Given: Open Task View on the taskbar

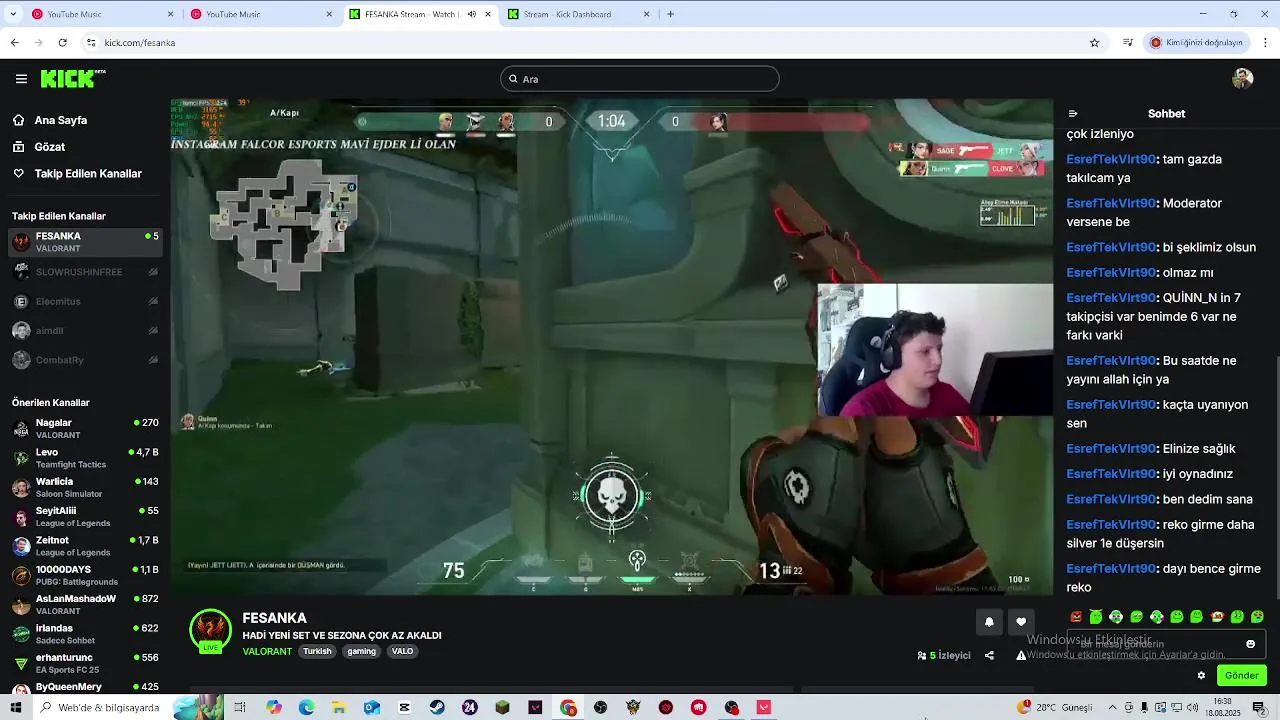Looking at the screenshot, I should (240, 707).
